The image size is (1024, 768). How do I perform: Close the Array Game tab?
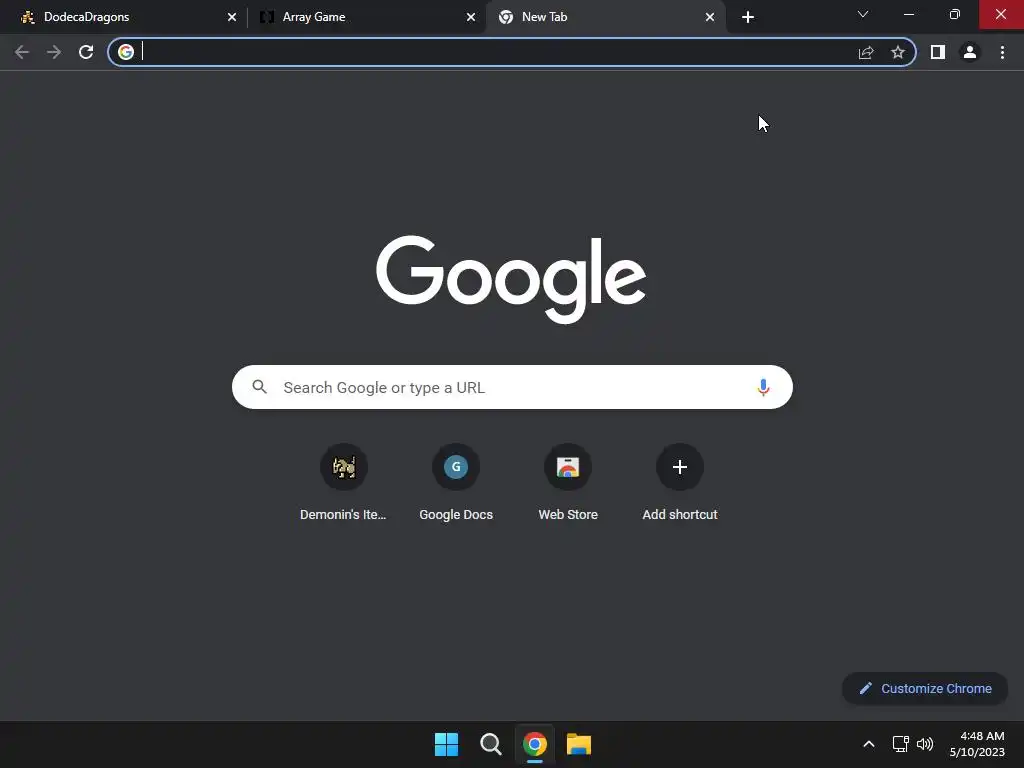(x=471, y=17)
